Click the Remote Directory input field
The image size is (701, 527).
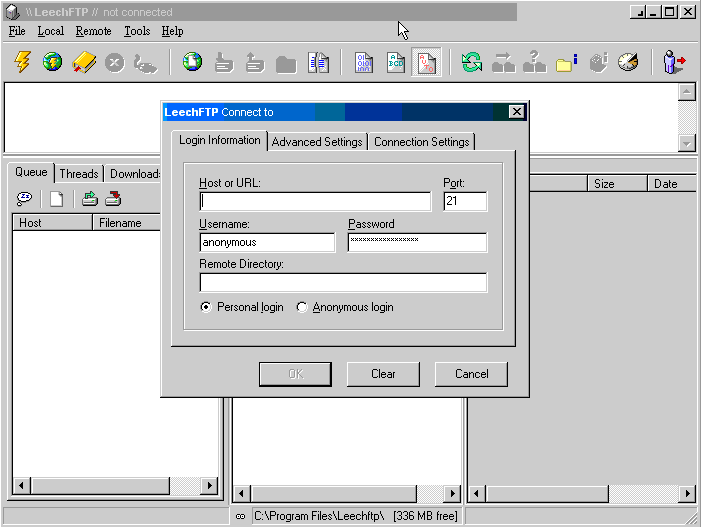(343, 282)
